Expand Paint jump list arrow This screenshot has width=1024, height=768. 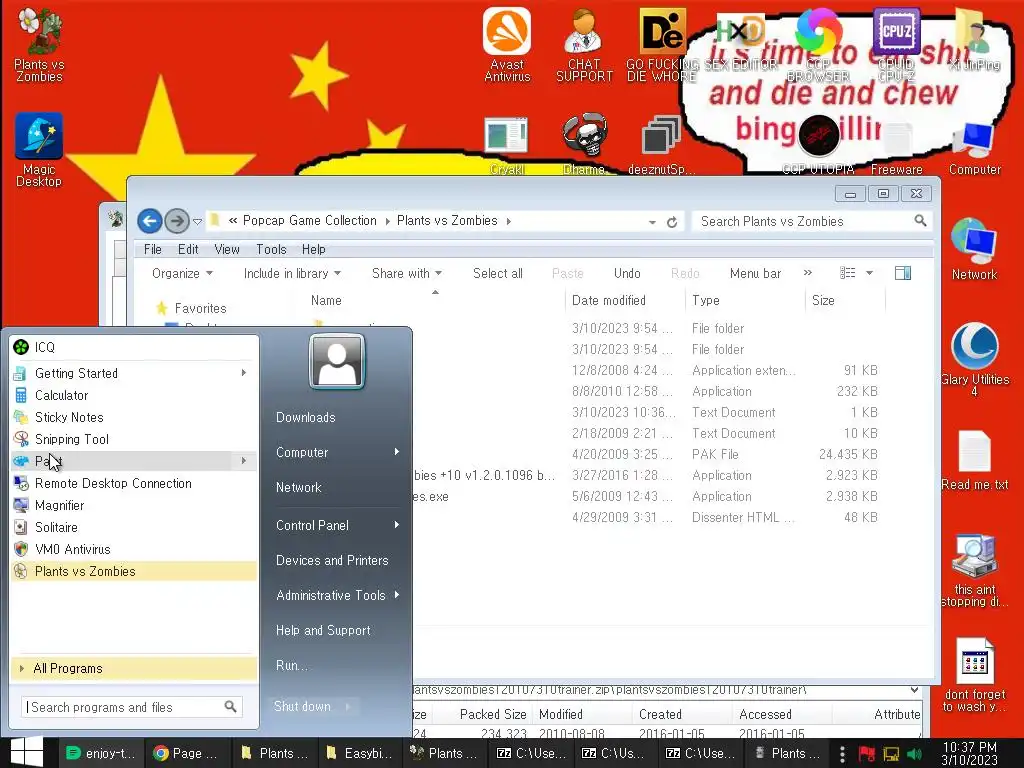(244, 461)
